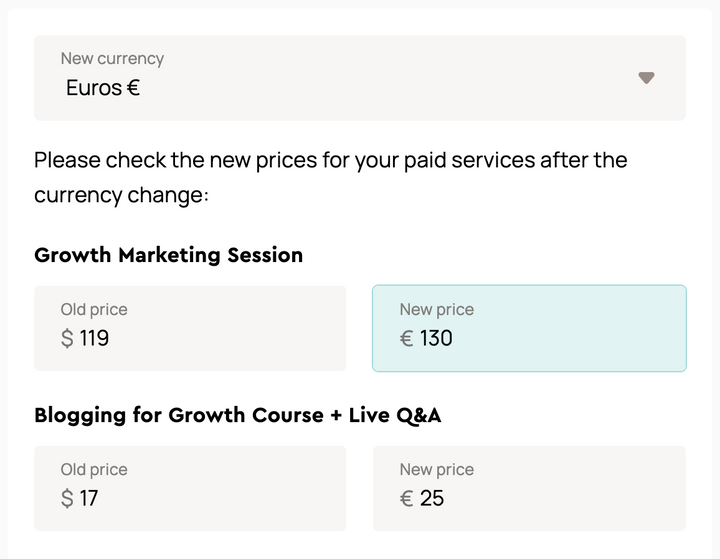The width and height of the screenshot is (720, 559).
Task: Focus Growth Marketing Session new price field
Action: 529,328
